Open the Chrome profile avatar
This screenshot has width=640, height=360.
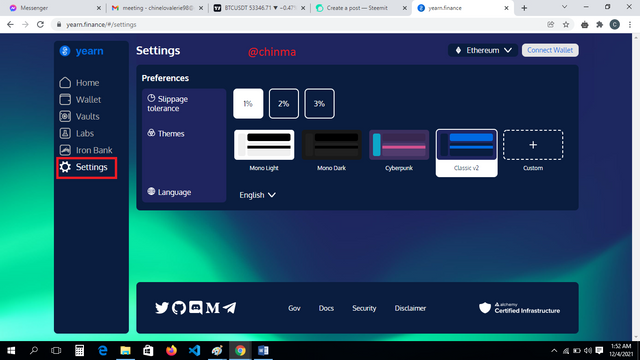click(x=615, y=24)
